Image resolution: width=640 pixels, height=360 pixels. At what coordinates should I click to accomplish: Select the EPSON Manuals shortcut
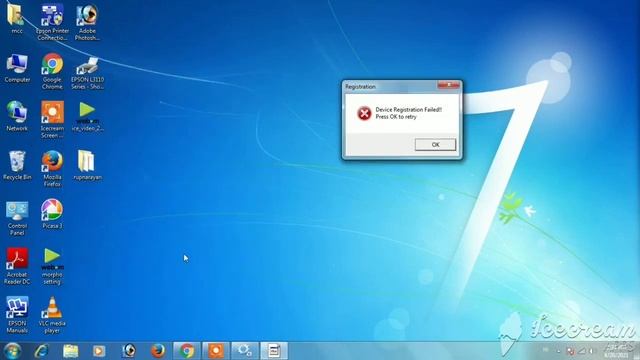click(17, 315)
